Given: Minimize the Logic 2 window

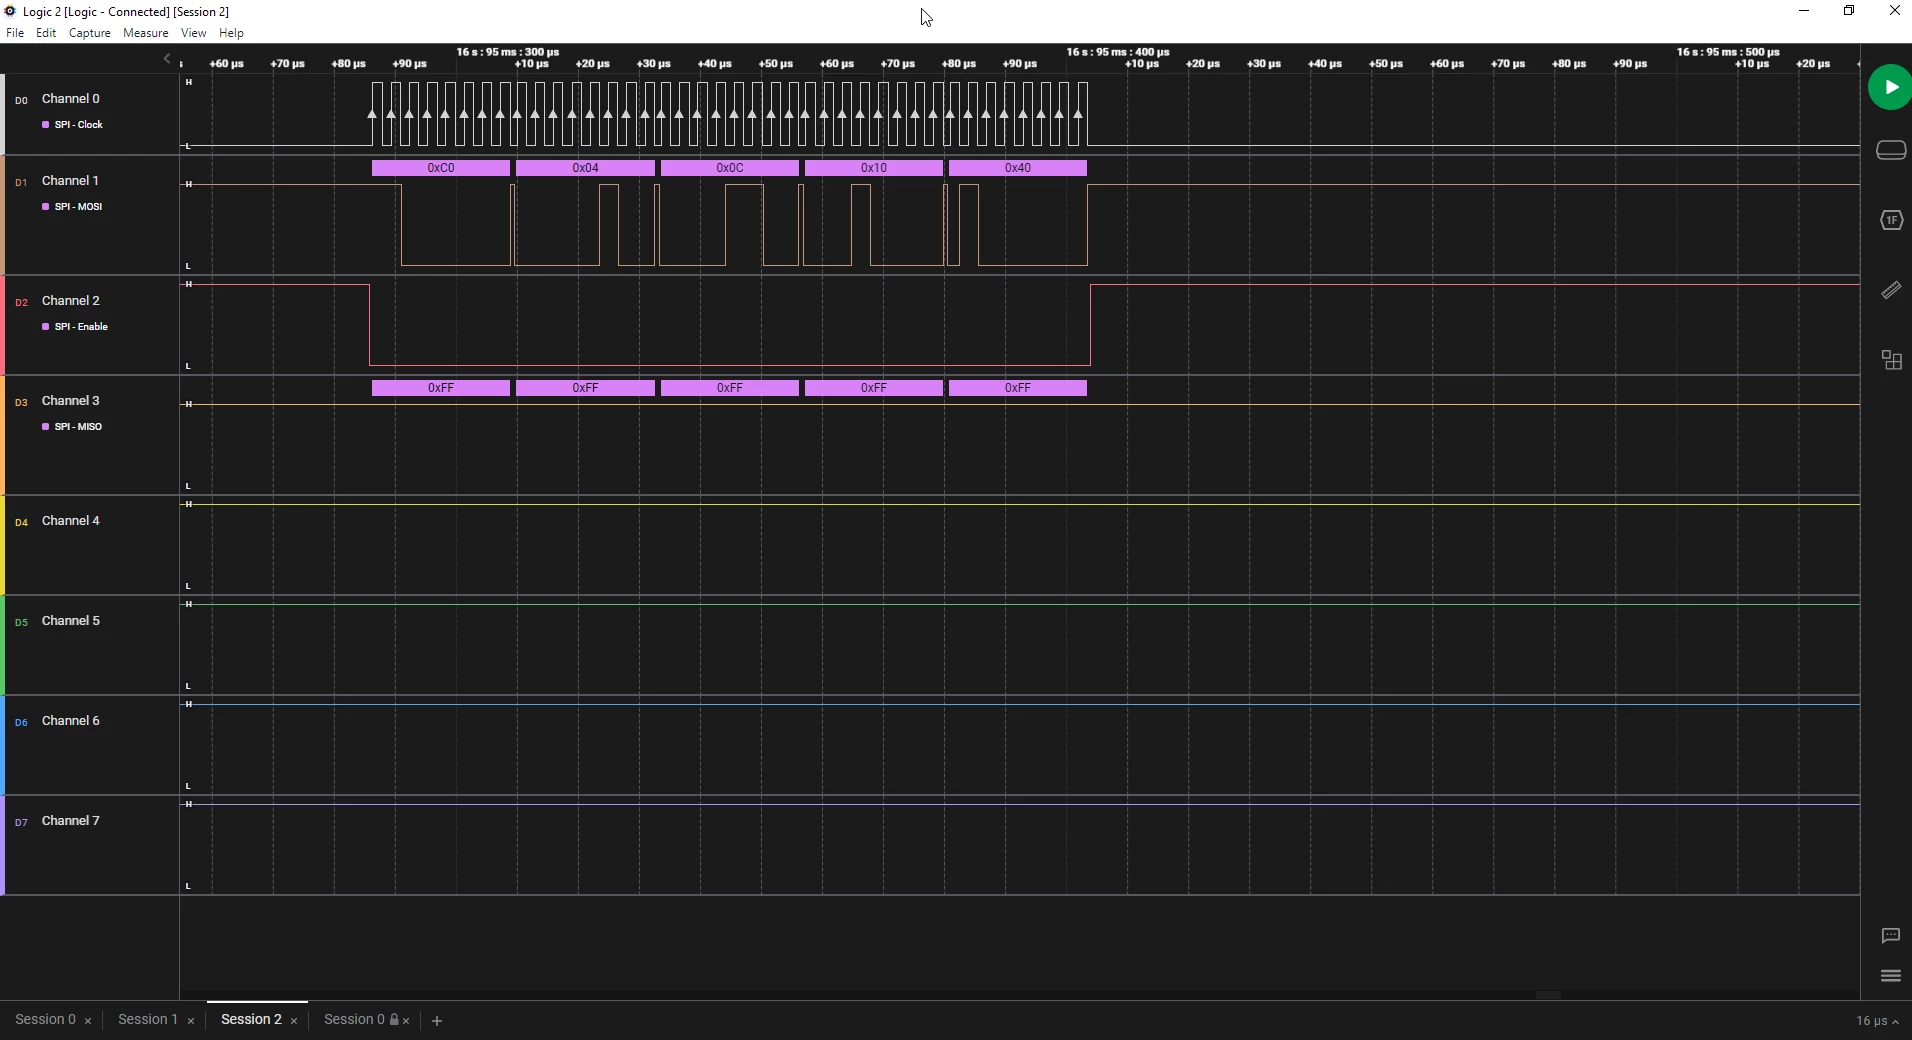Looking at the screenshot, I should point(1805,11).
